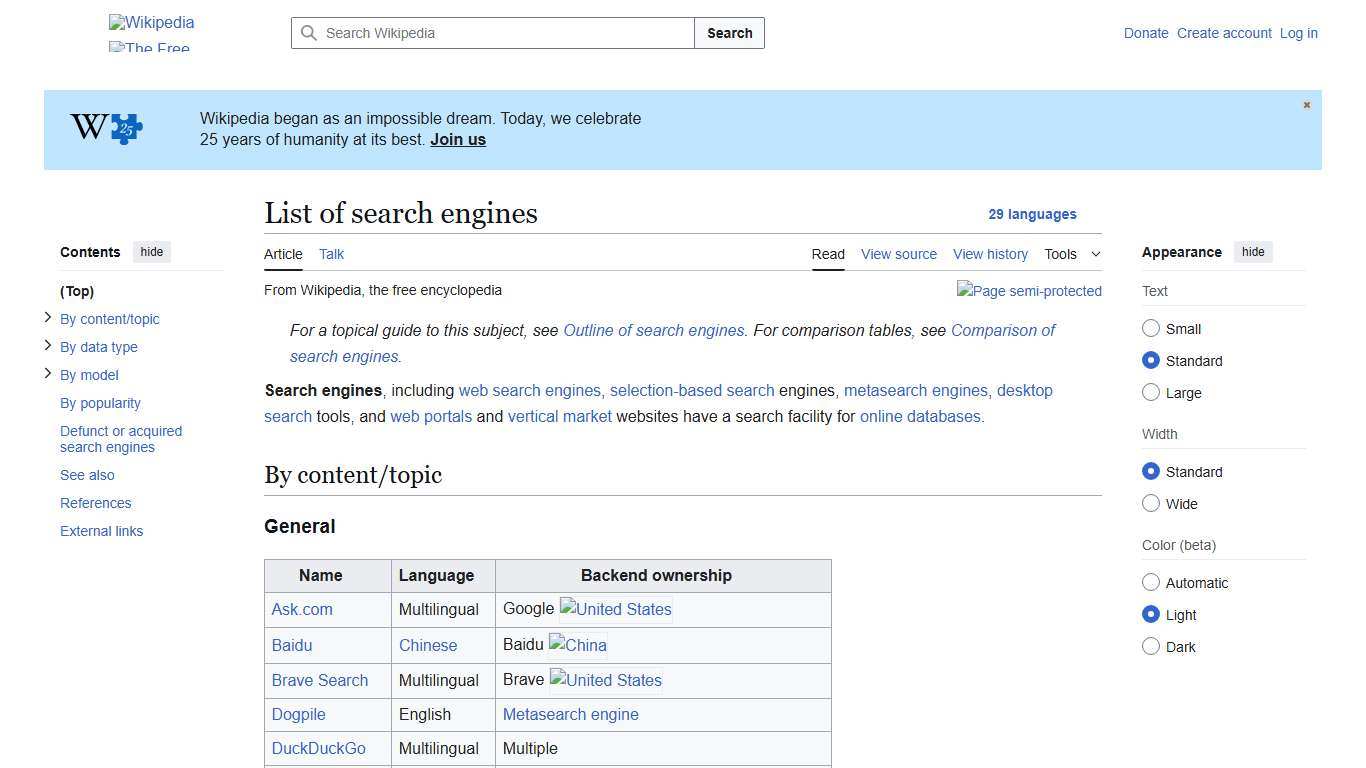Click inside the Search Wikipedia input field
Viewport: 1366px width, 768px height.
[x=490, y=33]
